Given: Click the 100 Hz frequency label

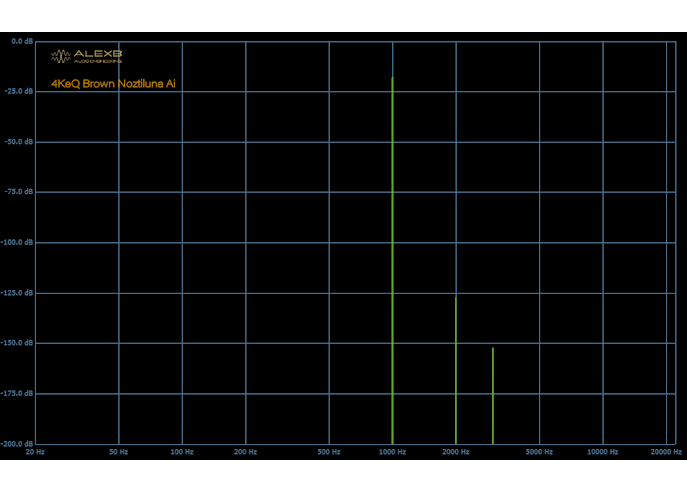Looking at the screenshot, I should pos(182,452).
